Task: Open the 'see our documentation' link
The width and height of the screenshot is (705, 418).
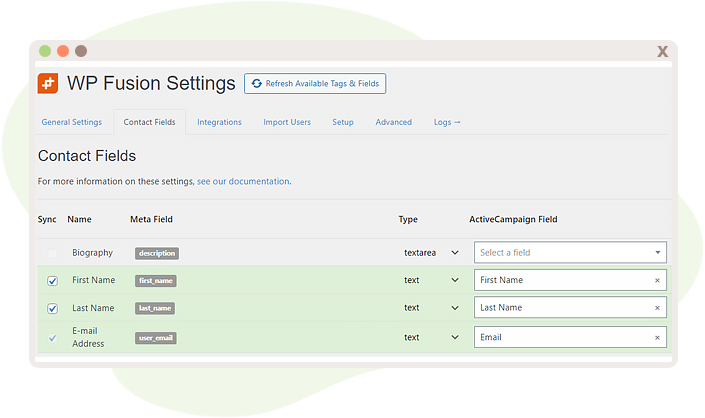Action: 243,181
